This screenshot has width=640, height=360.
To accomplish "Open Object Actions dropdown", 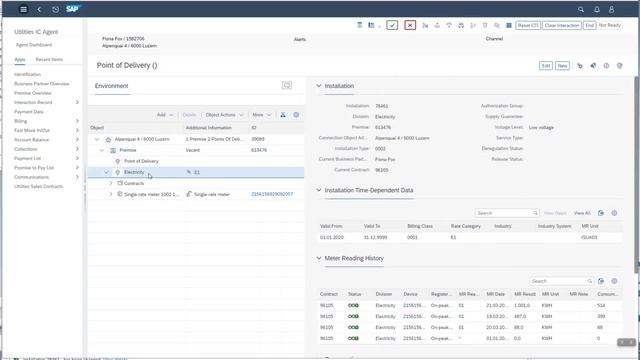I will click(224, 115).
